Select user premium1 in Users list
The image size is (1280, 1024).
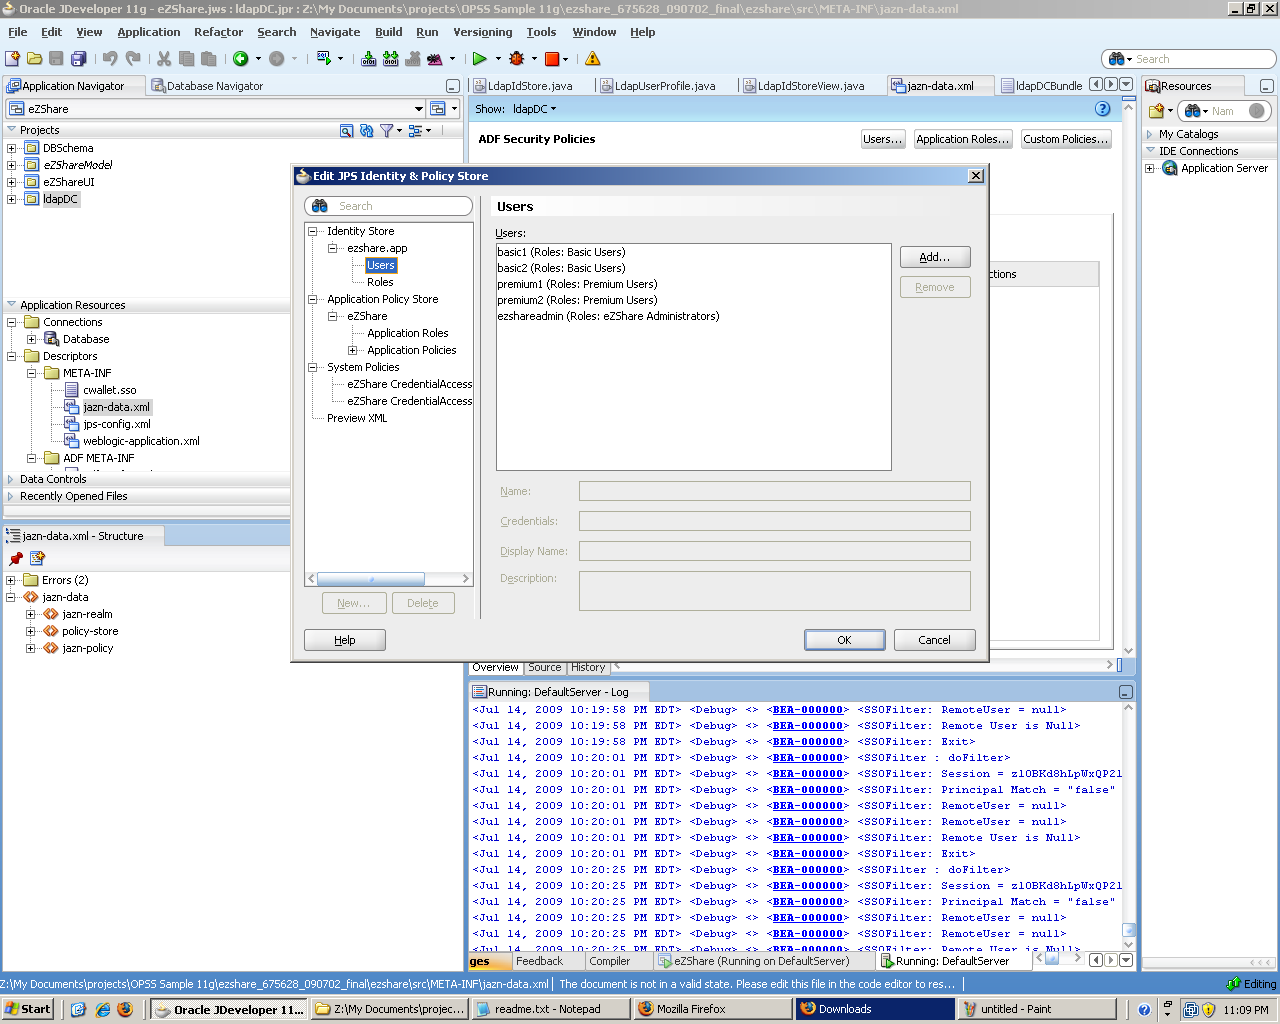(577, 284)
